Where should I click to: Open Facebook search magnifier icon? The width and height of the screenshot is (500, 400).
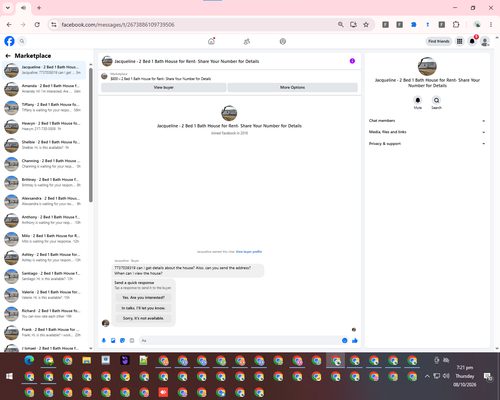click(x=22, y=41)
